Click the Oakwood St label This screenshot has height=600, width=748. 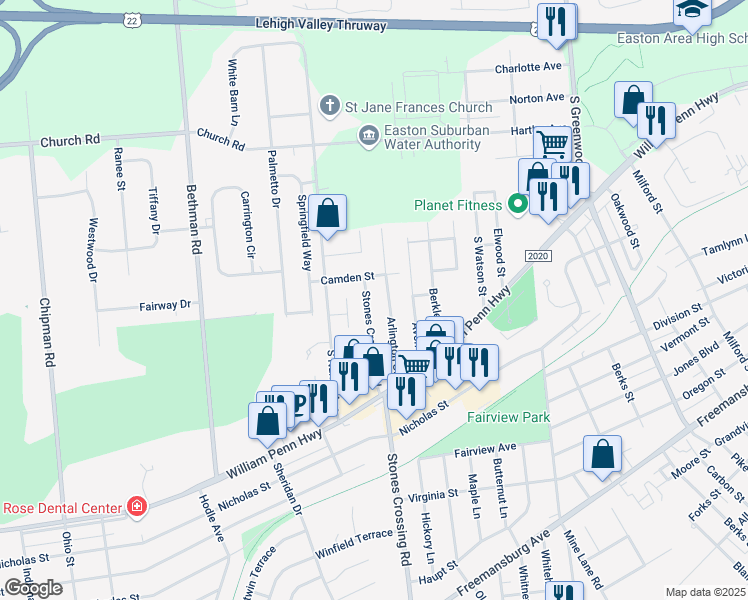point(624,220)
